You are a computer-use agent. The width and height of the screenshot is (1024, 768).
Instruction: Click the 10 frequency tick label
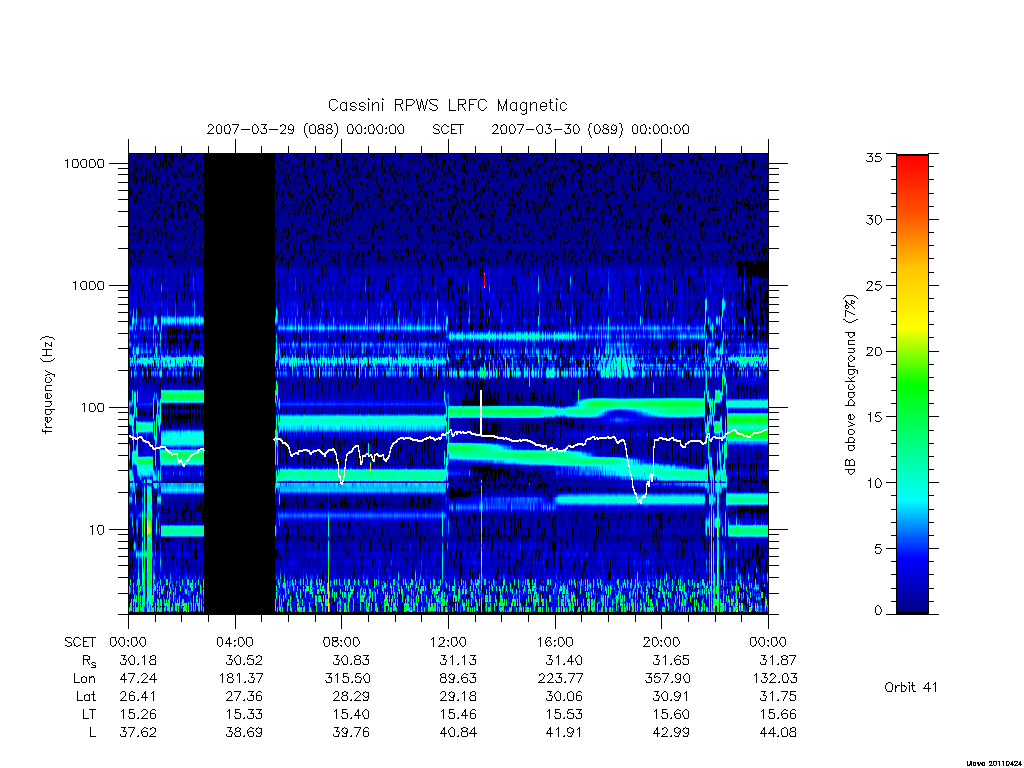coord(96,530)
